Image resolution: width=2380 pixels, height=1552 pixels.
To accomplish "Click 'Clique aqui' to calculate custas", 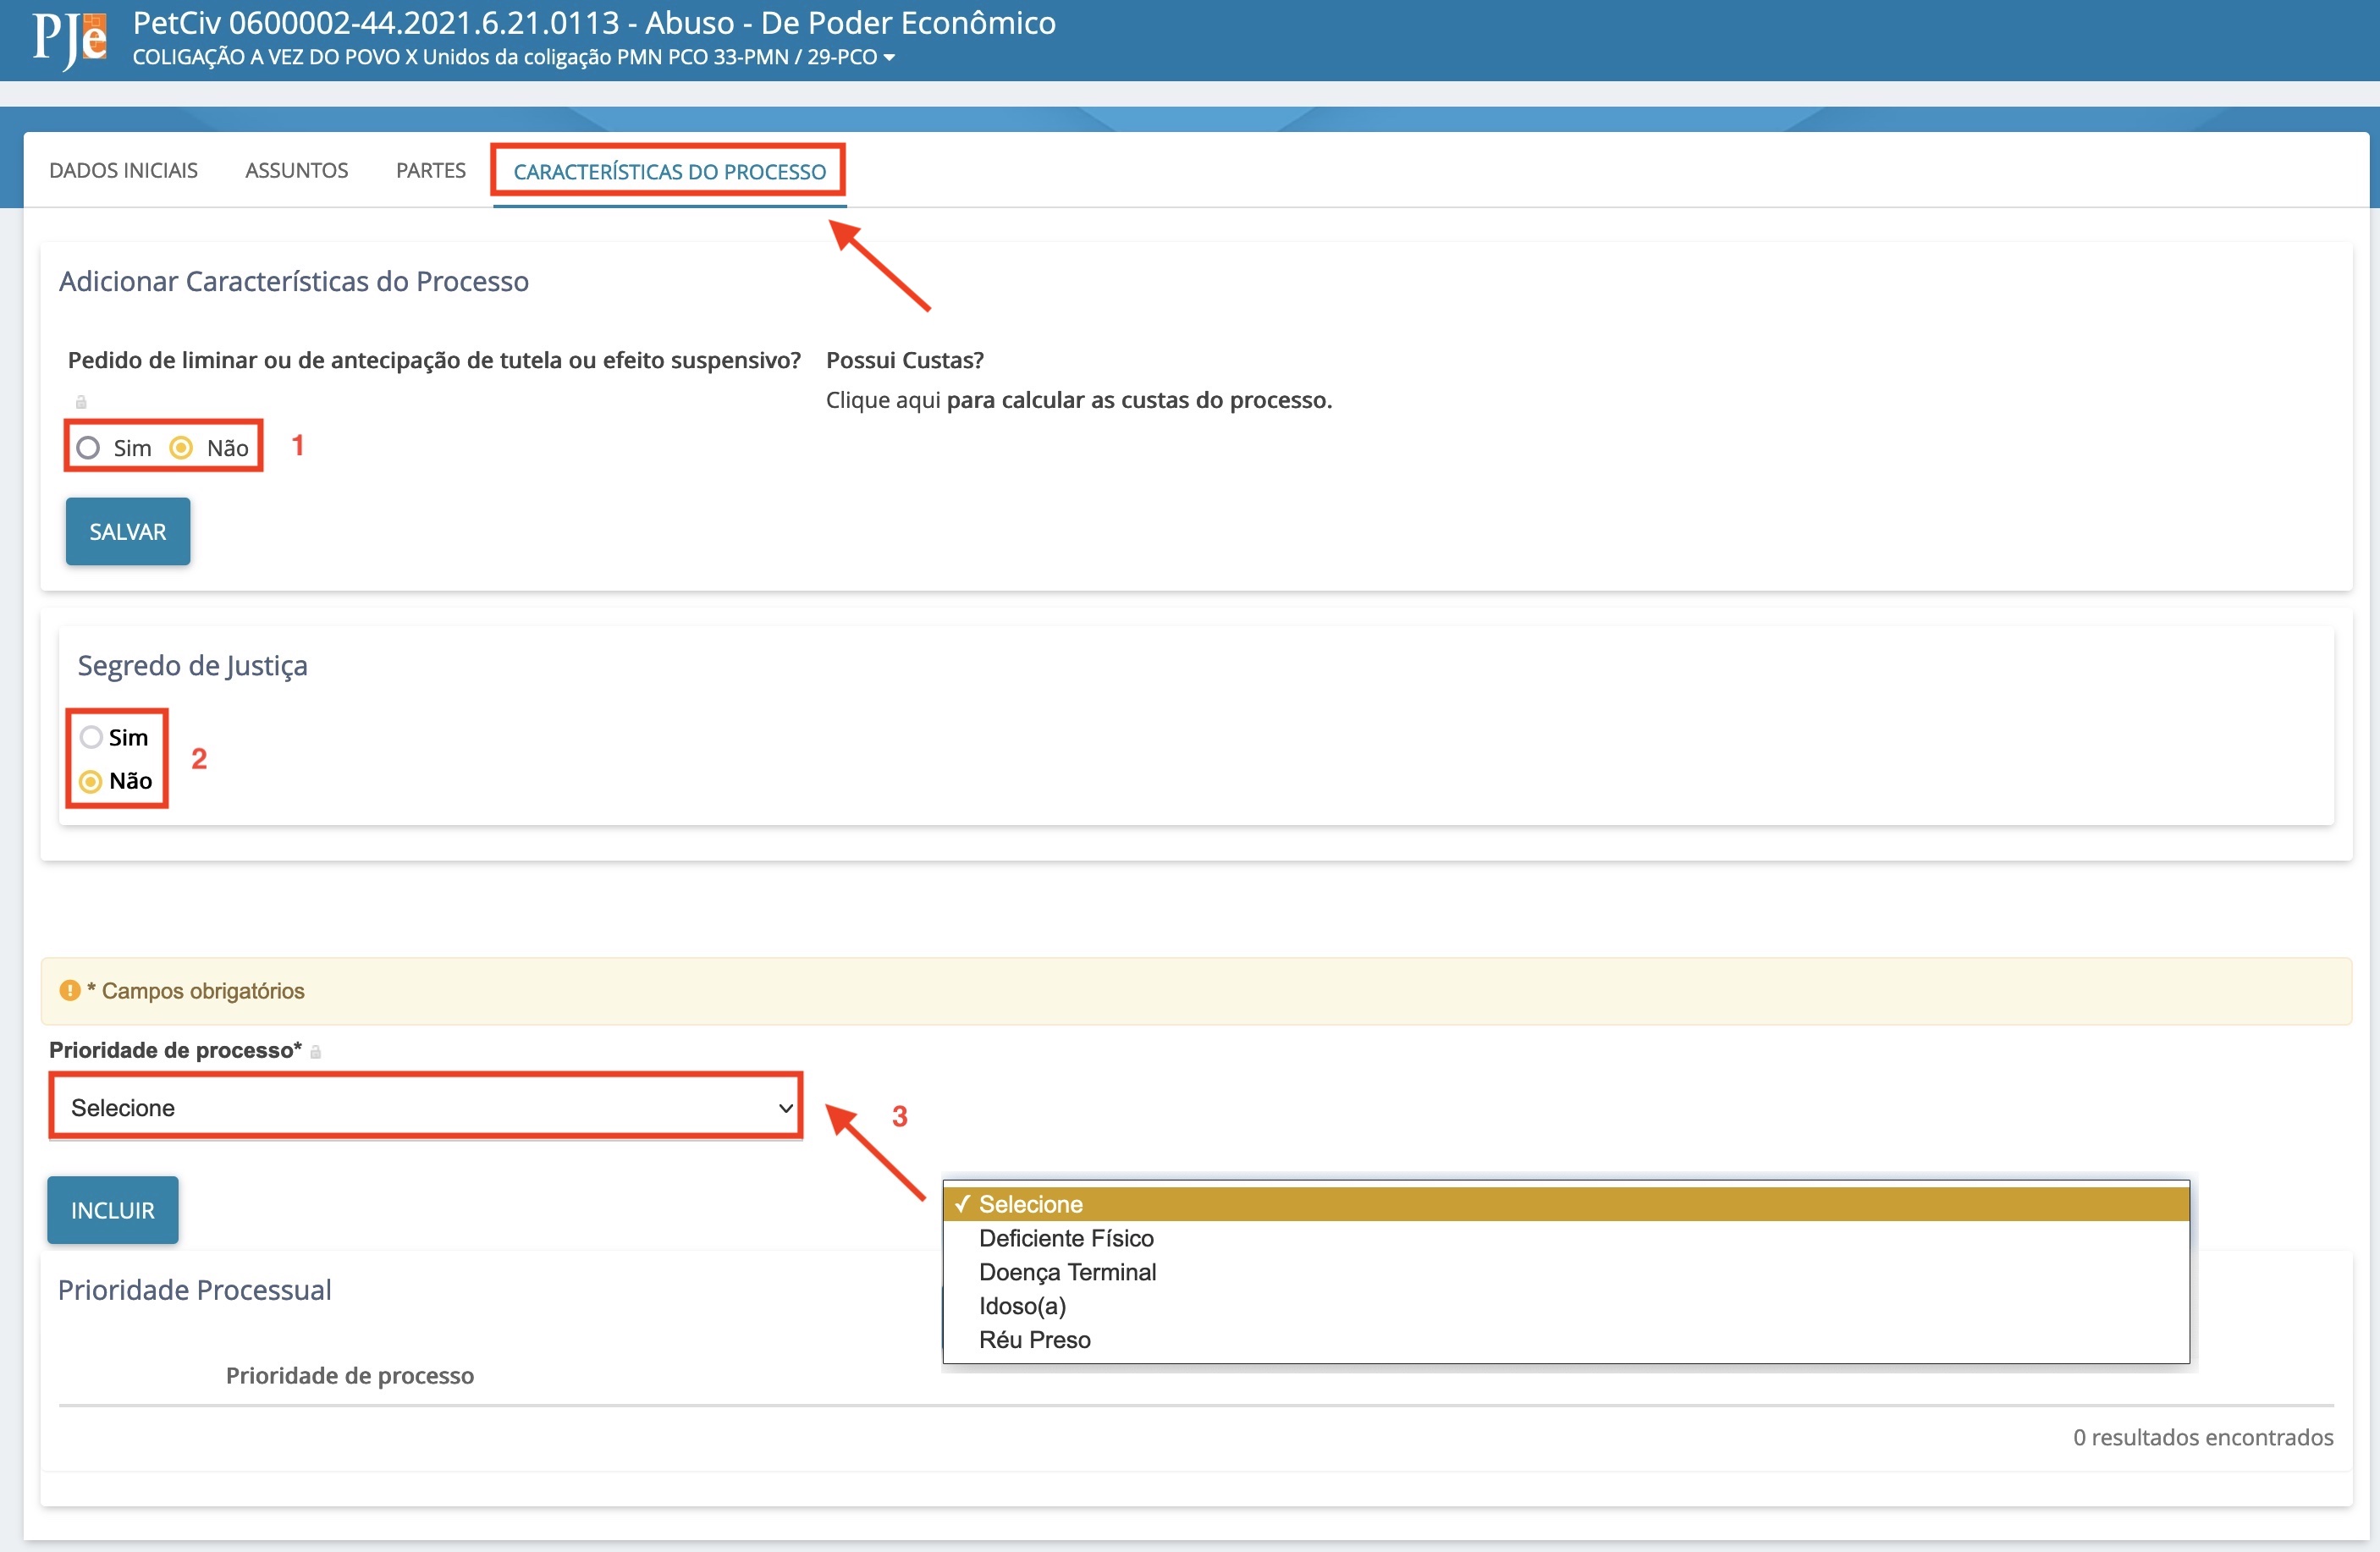I will point(883,400).
